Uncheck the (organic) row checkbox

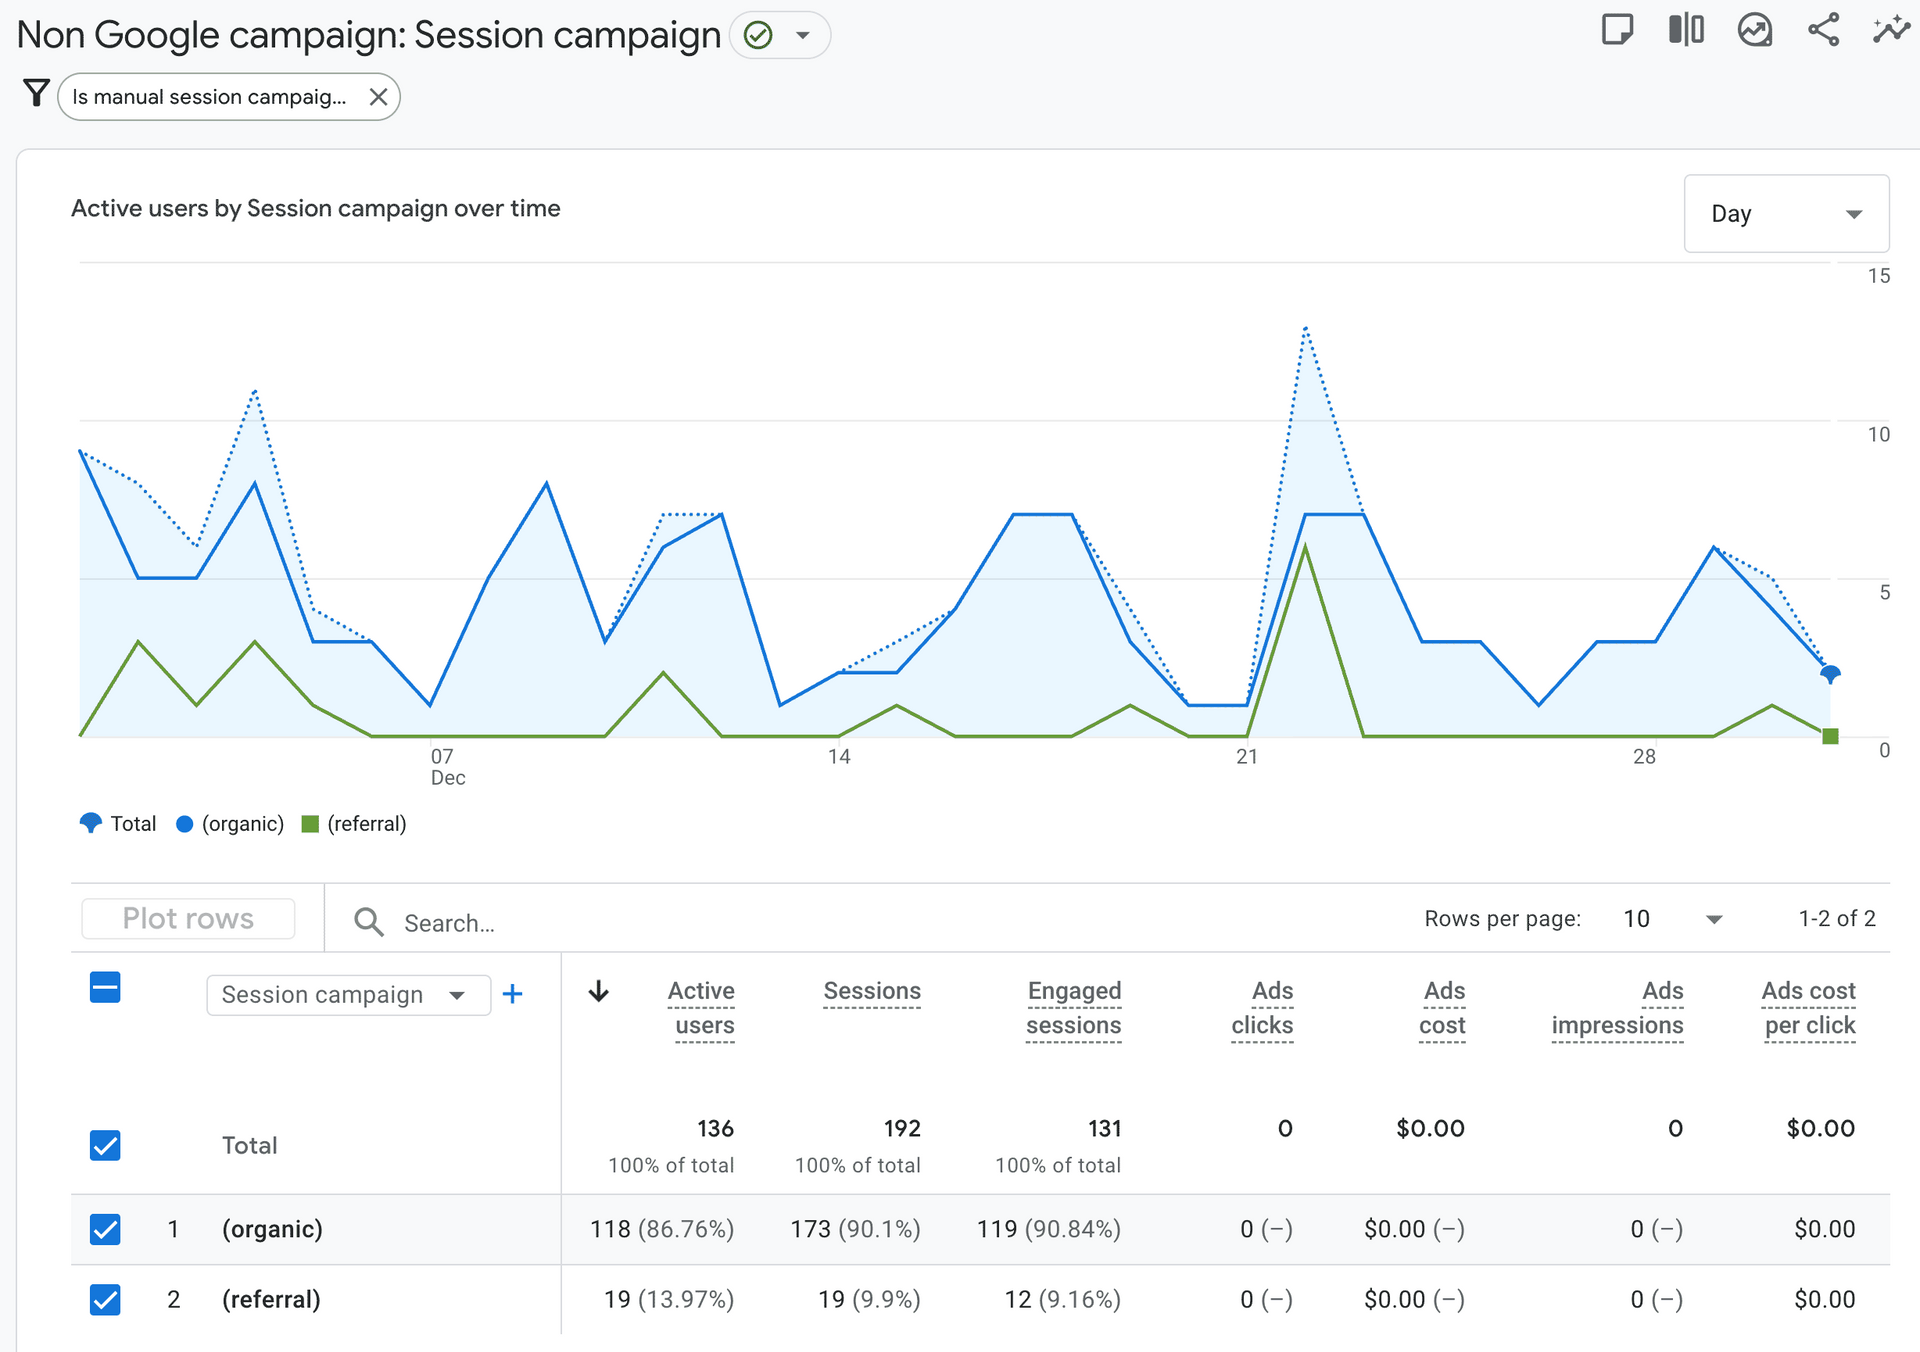pyautogui.click(x=105, y=1229)
